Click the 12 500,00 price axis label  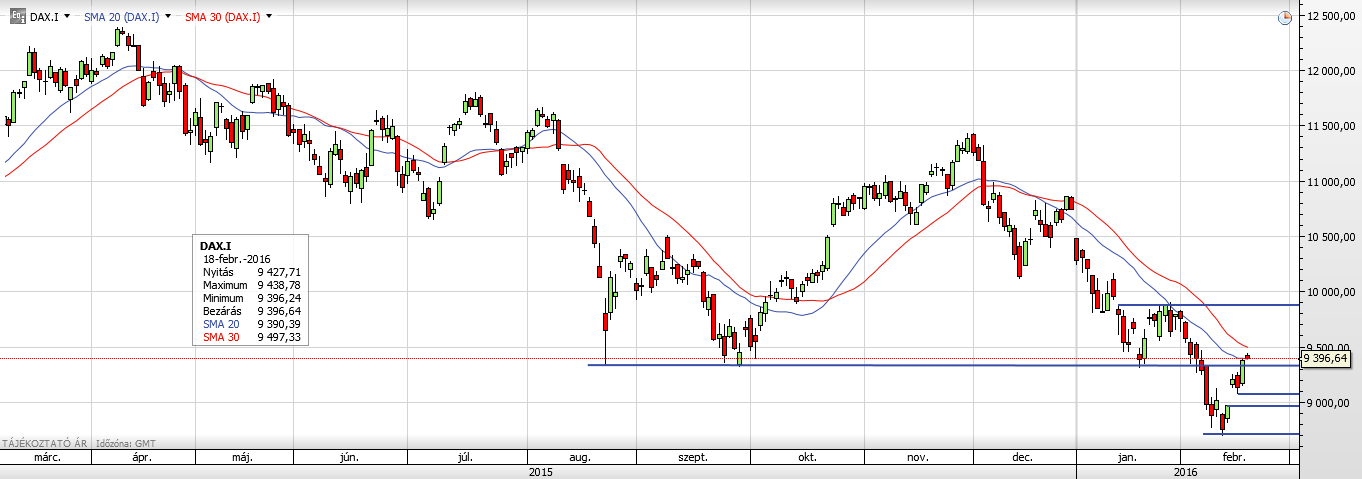[x=1330, y=16]
